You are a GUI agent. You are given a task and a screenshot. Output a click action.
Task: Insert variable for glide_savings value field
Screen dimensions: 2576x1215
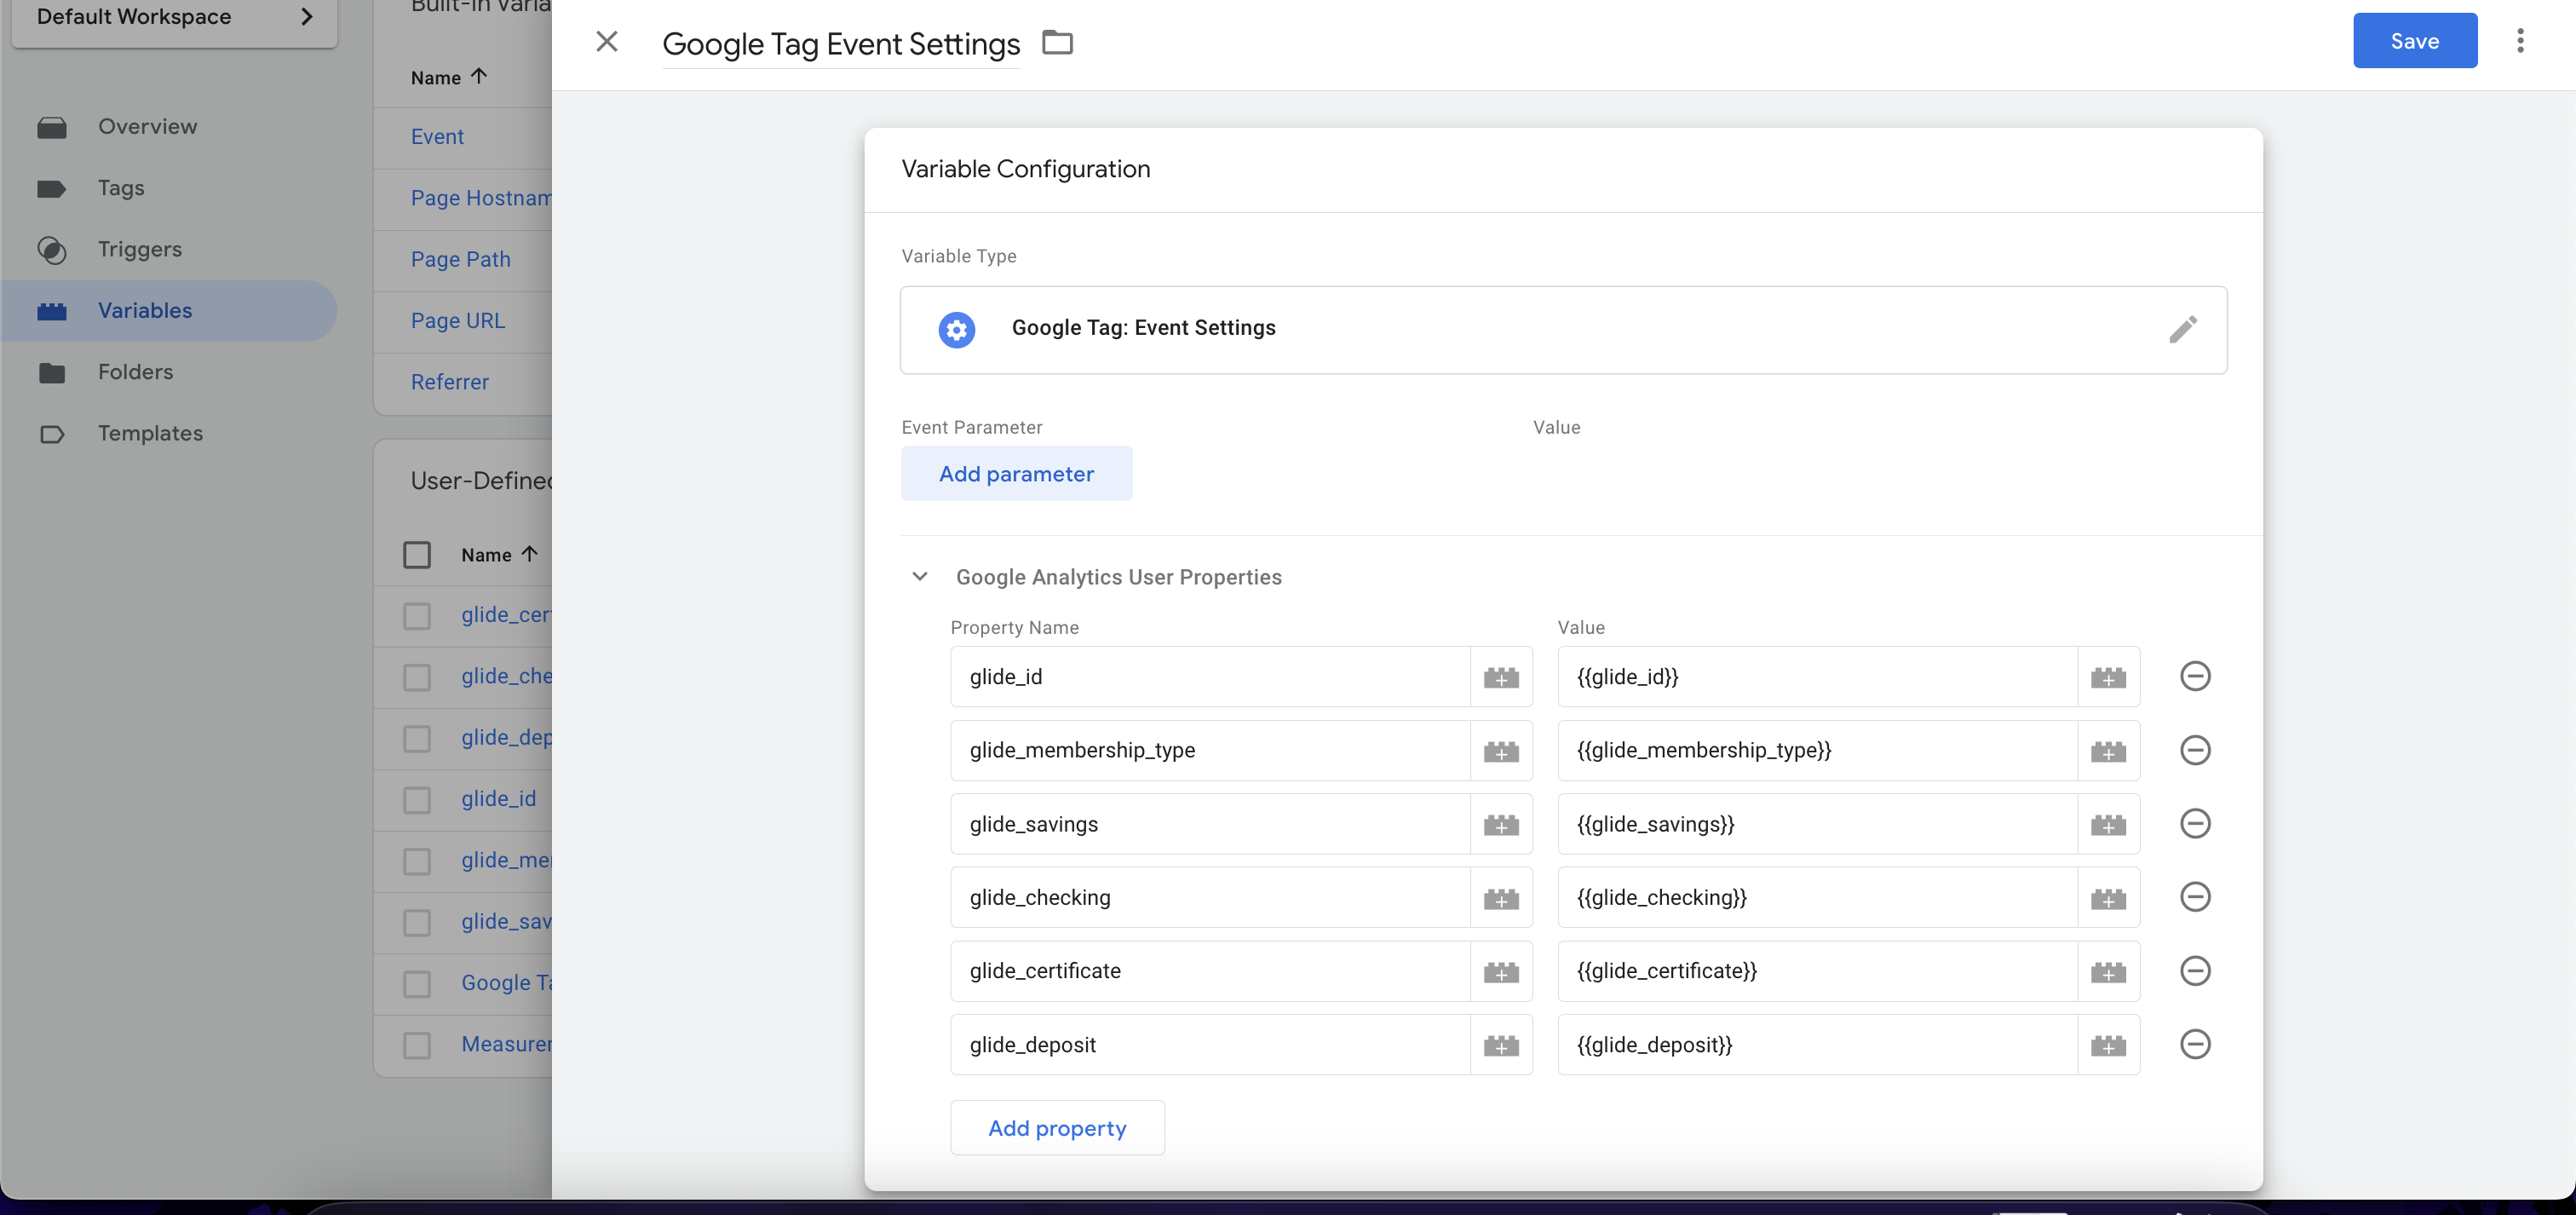coord(2108,824)
